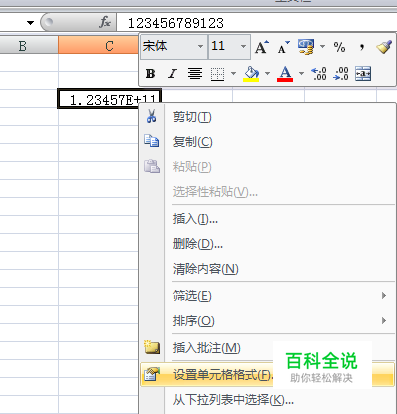The image size is (397, 414).
Task: Apply borders using the border icon
Action: point(217,74)
